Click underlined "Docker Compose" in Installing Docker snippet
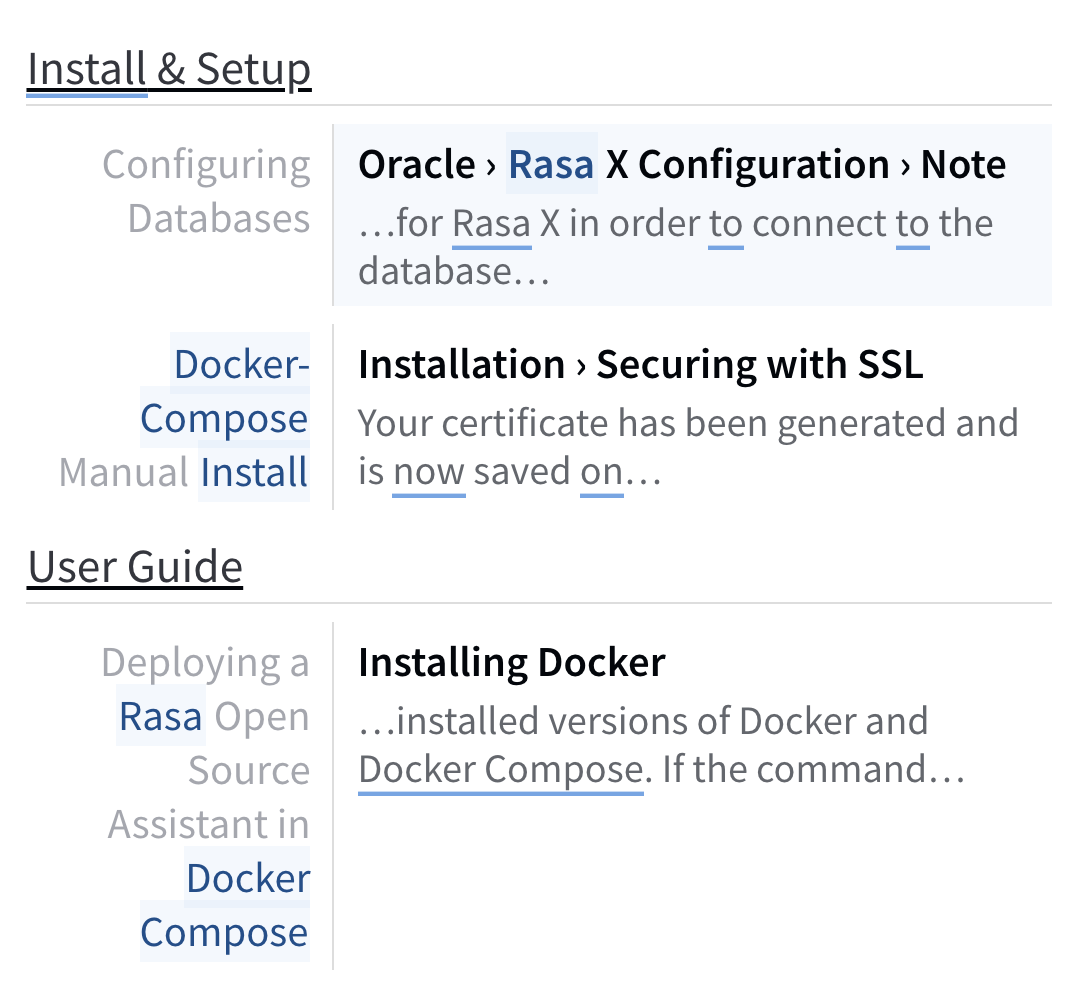 500,770
